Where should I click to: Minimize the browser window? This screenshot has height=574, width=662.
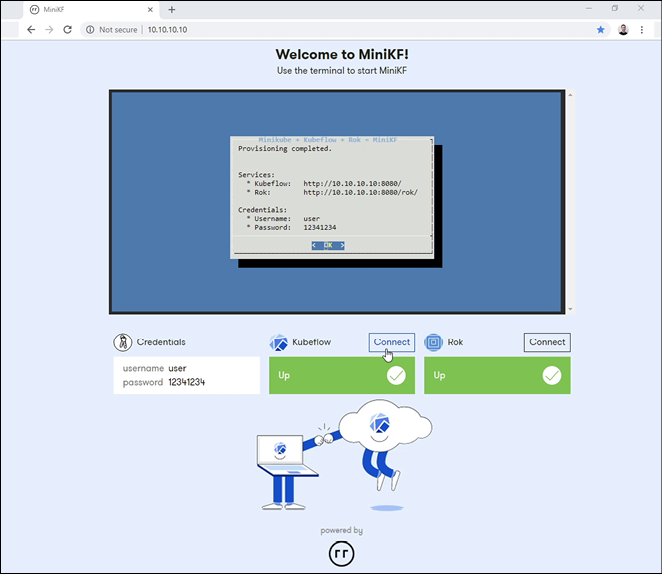589,8
